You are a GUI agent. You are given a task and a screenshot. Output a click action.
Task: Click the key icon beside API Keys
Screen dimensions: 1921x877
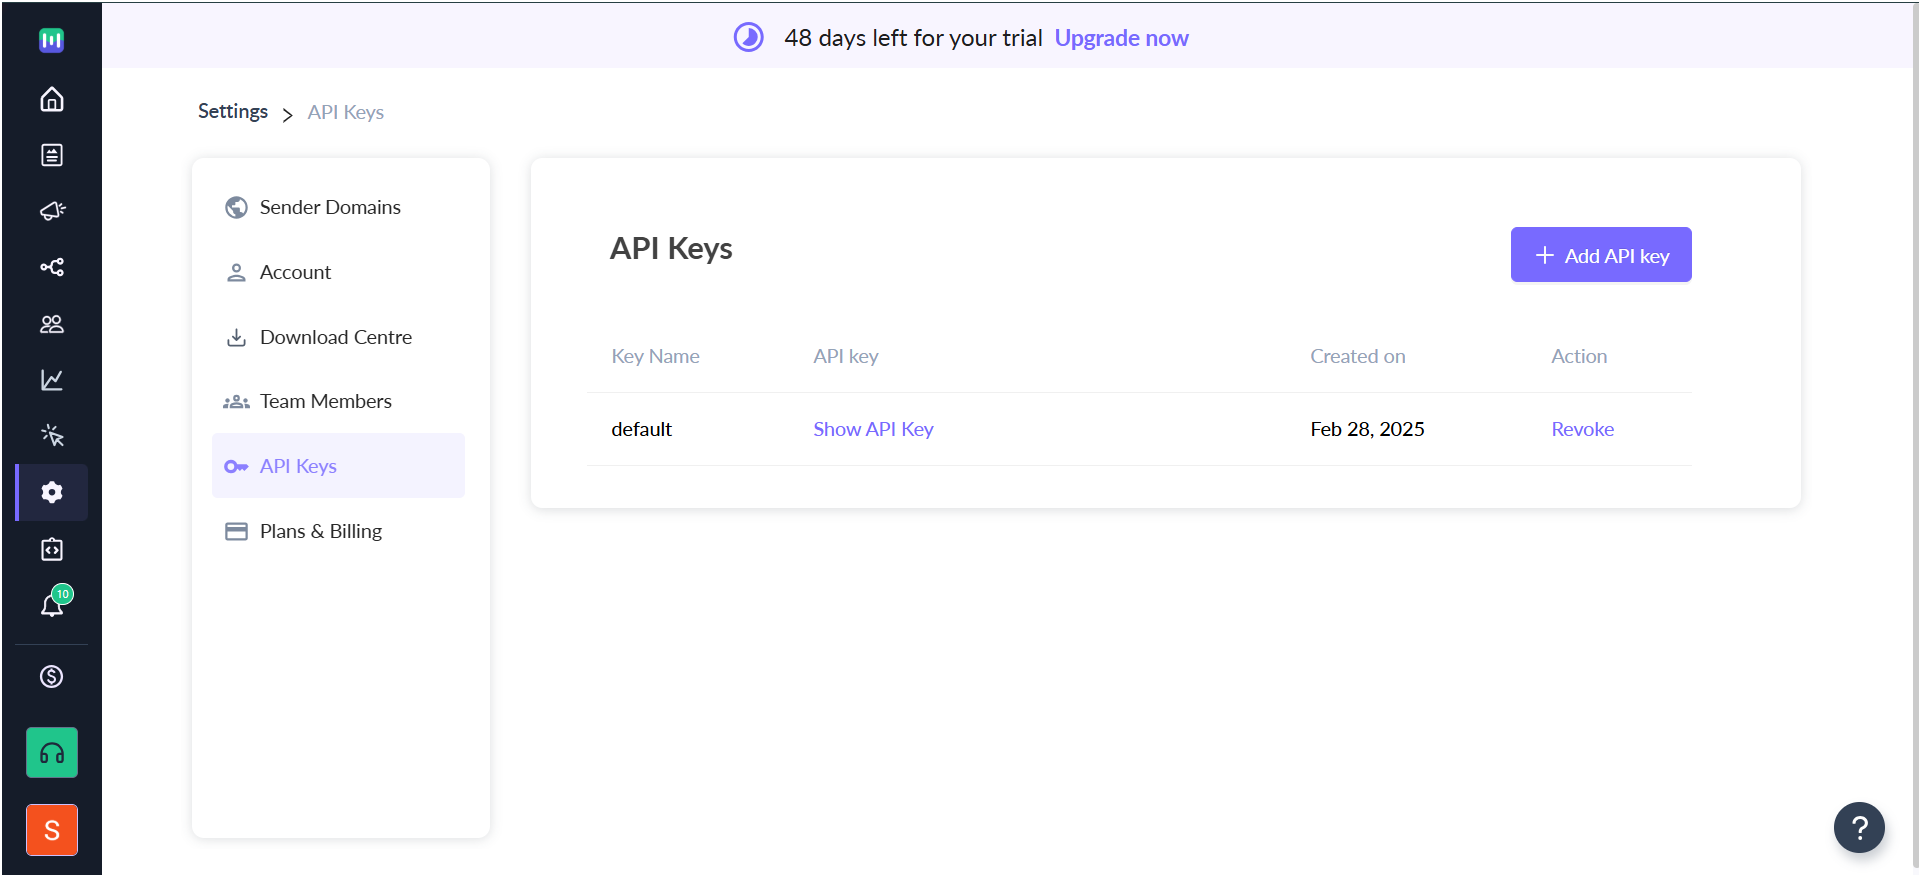click(236, 467)
